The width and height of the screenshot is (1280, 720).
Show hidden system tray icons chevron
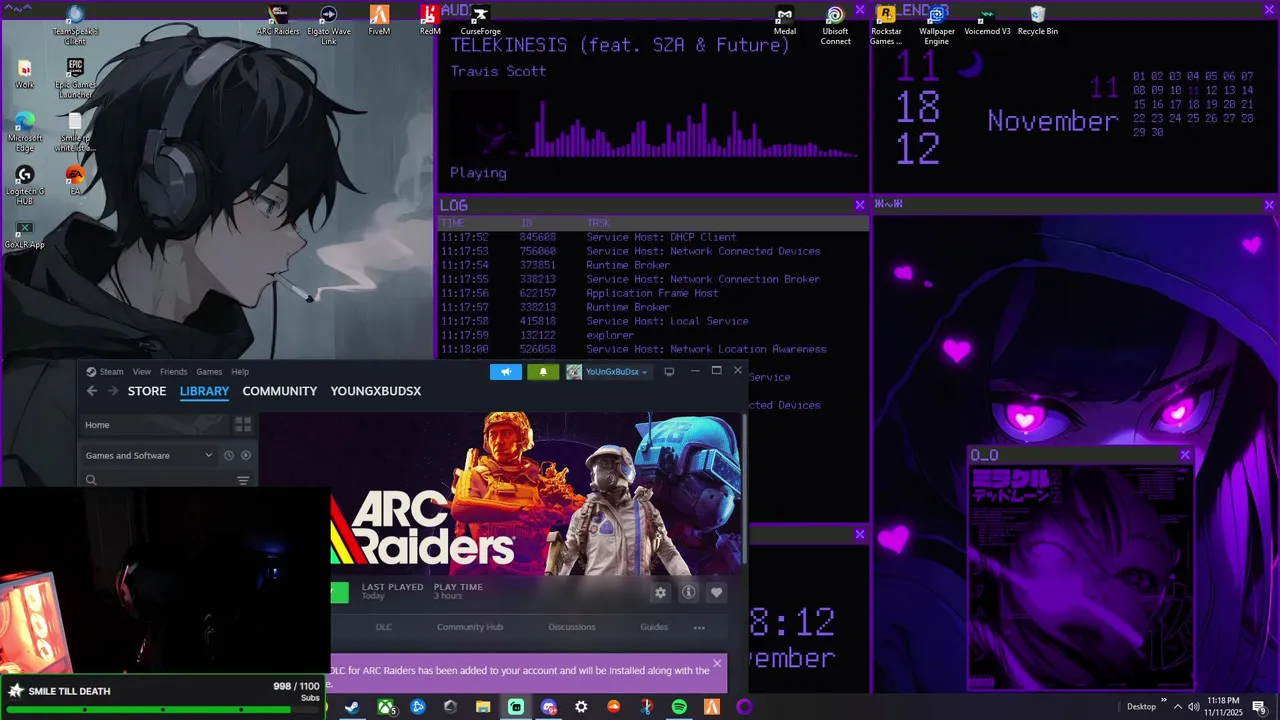(1177, 707)
